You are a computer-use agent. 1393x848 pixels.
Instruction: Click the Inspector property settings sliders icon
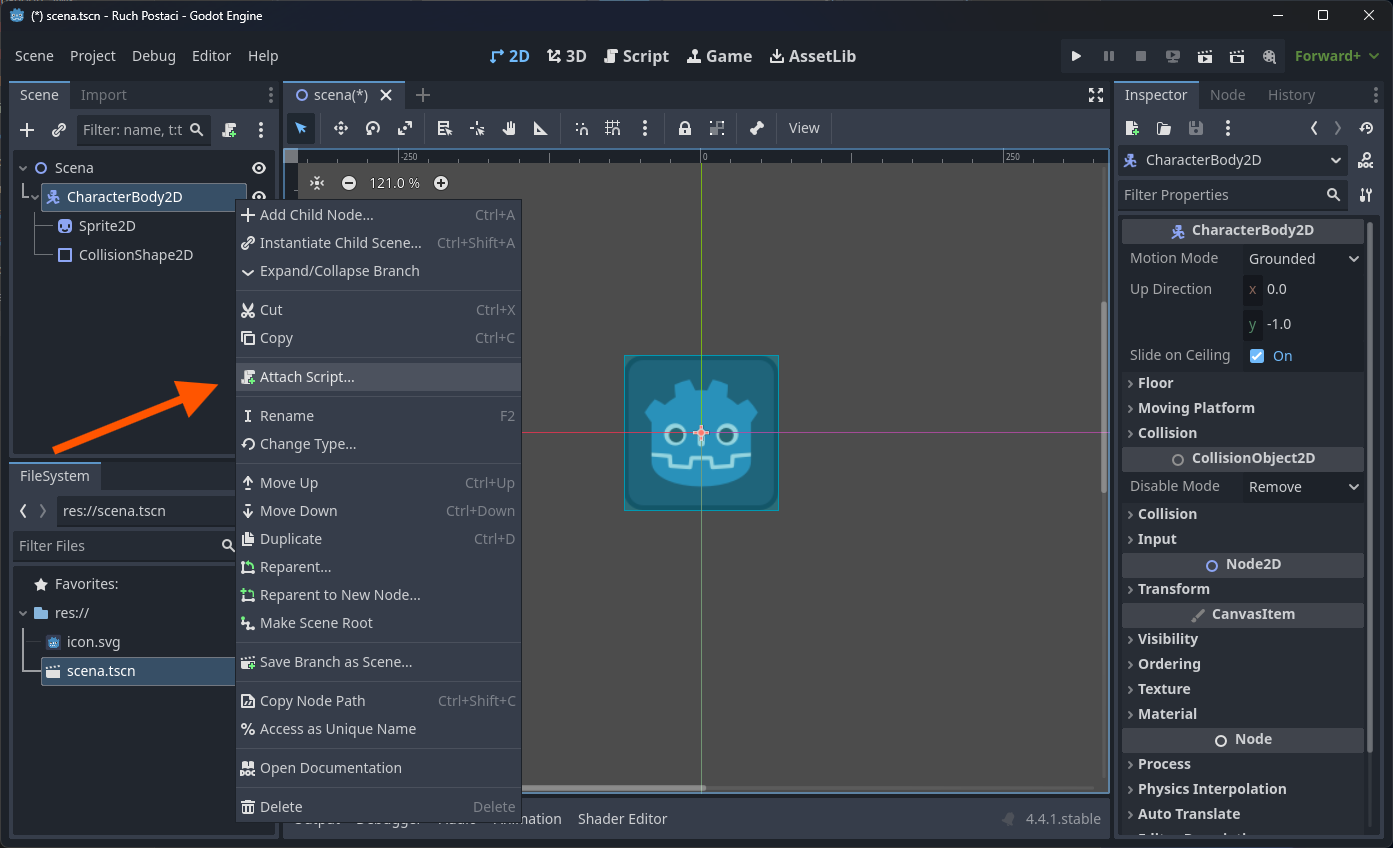(1366, 195)
